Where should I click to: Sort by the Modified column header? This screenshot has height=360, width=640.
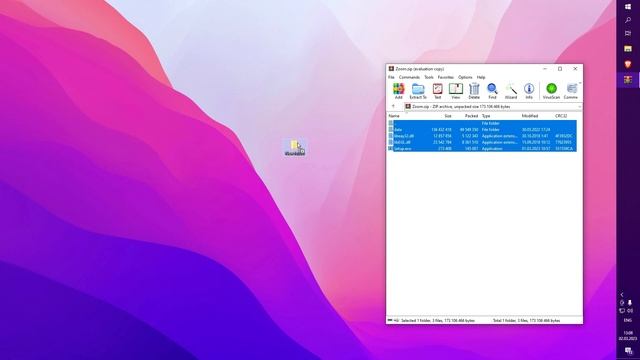pos(529,116)
